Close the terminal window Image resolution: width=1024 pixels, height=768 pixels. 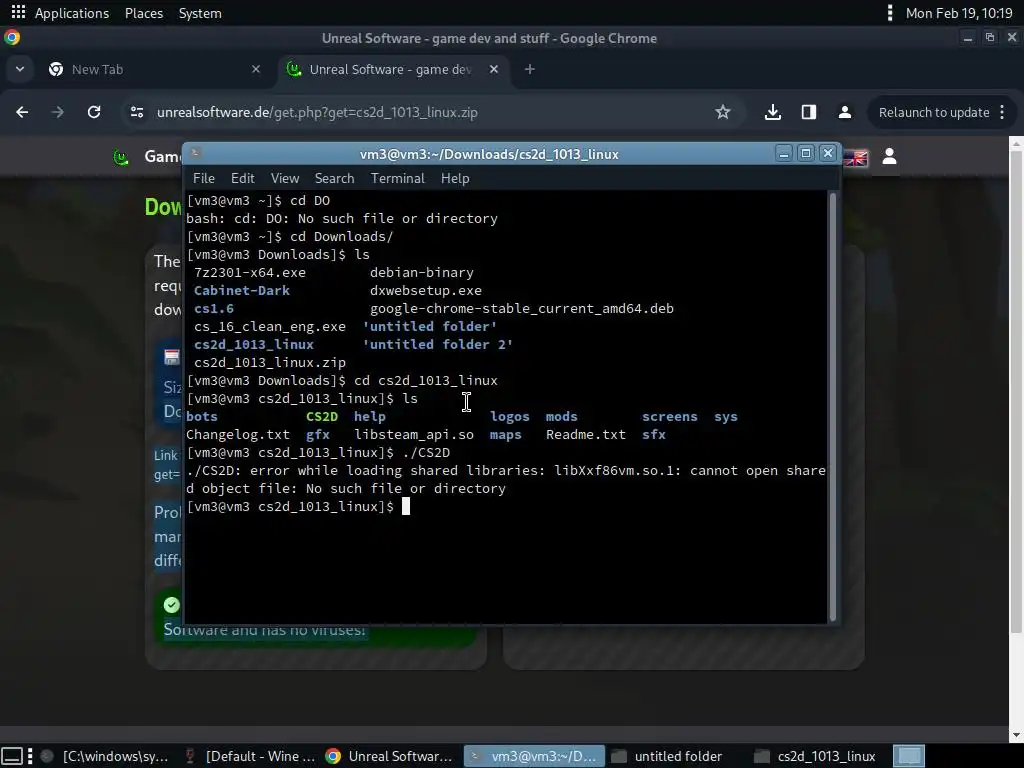point(828,153)
